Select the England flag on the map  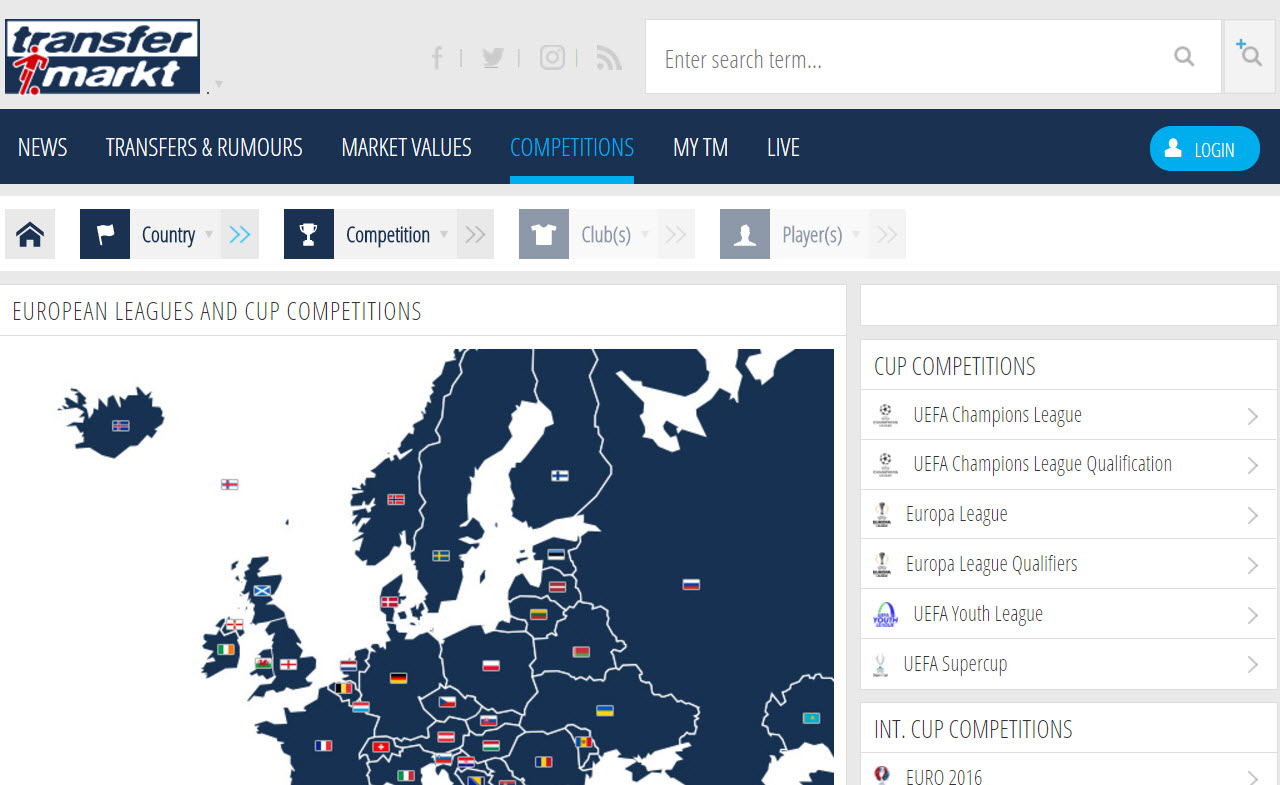tap(288, 664)
